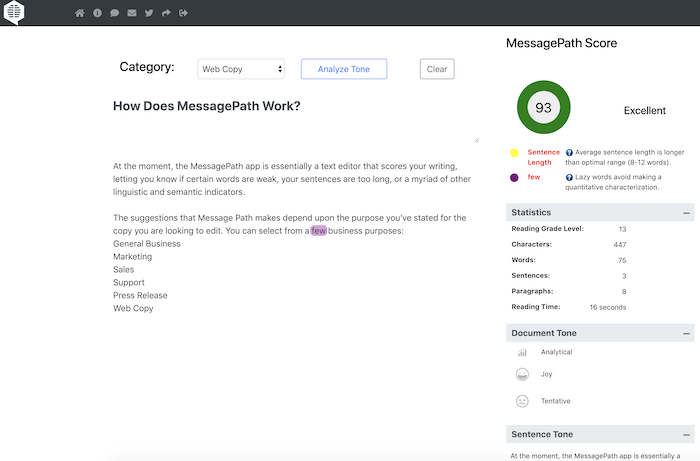The height and width of the screenshot is (461, 700).
Task: Click the Sentences value 3
Action: click(x=624, y=276)
